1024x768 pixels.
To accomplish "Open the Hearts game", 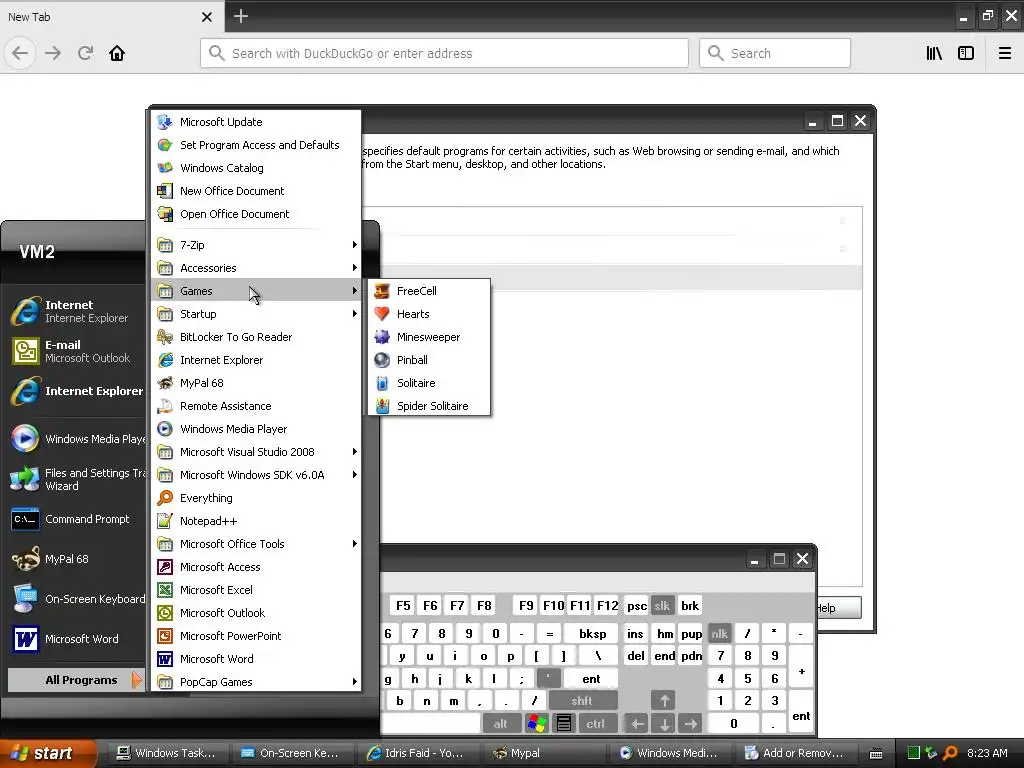I will pos(429,314).
